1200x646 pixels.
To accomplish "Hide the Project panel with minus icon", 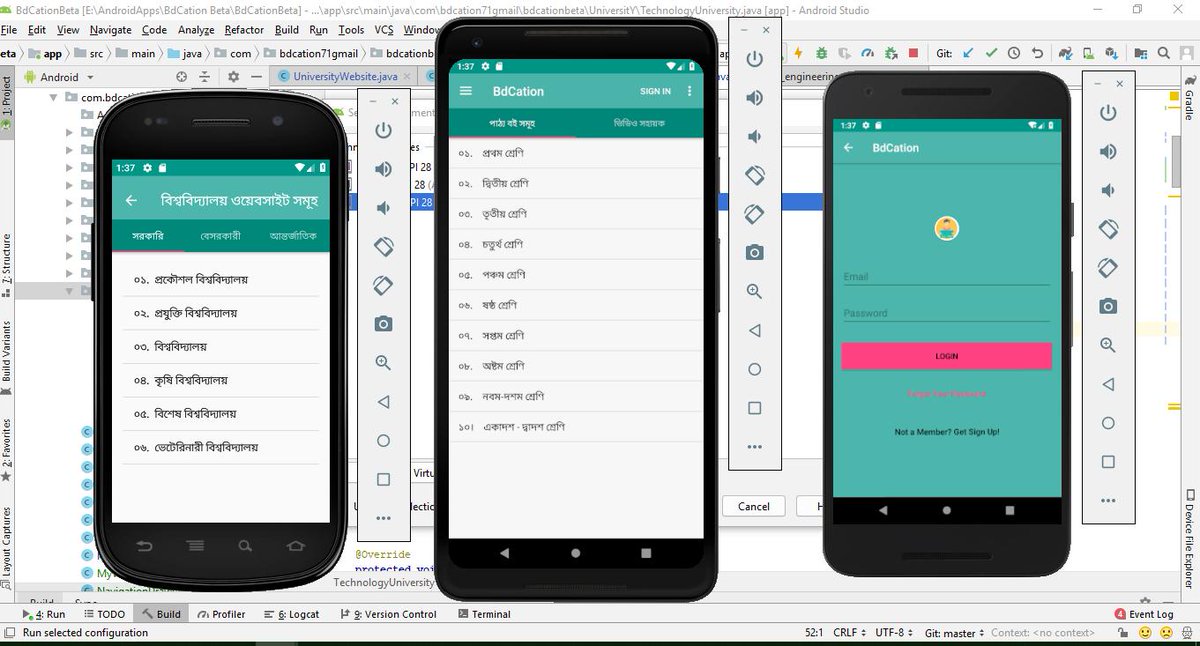I will [256, 76].
